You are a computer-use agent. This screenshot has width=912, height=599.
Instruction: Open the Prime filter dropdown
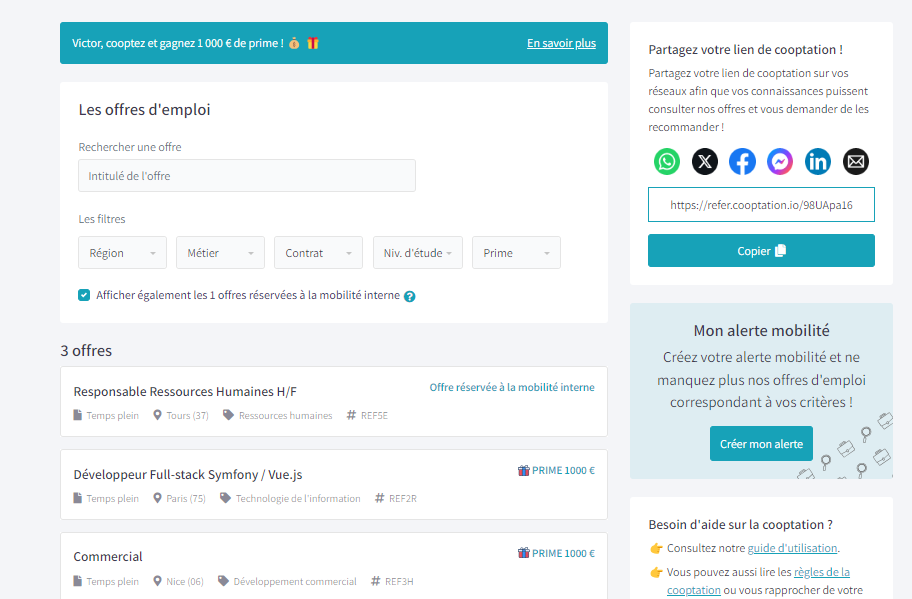pyautogui.click(x=515, y=253)
